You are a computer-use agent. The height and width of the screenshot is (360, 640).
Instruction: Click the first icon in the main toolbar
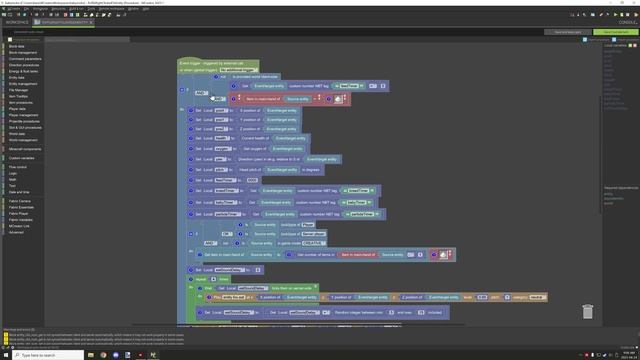click(x=4, y=15)
